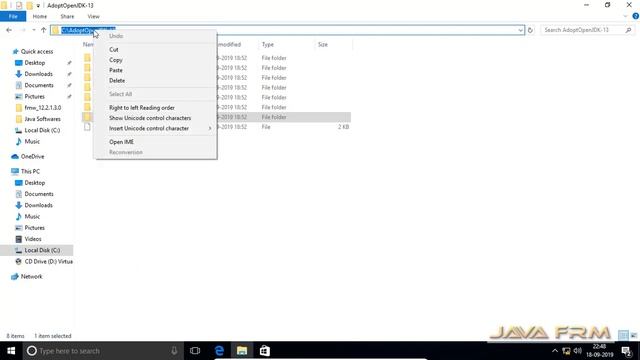The height and width of the screenshot is (360, 640).
Task: Click the network tray icon
Action: point(566,351)
